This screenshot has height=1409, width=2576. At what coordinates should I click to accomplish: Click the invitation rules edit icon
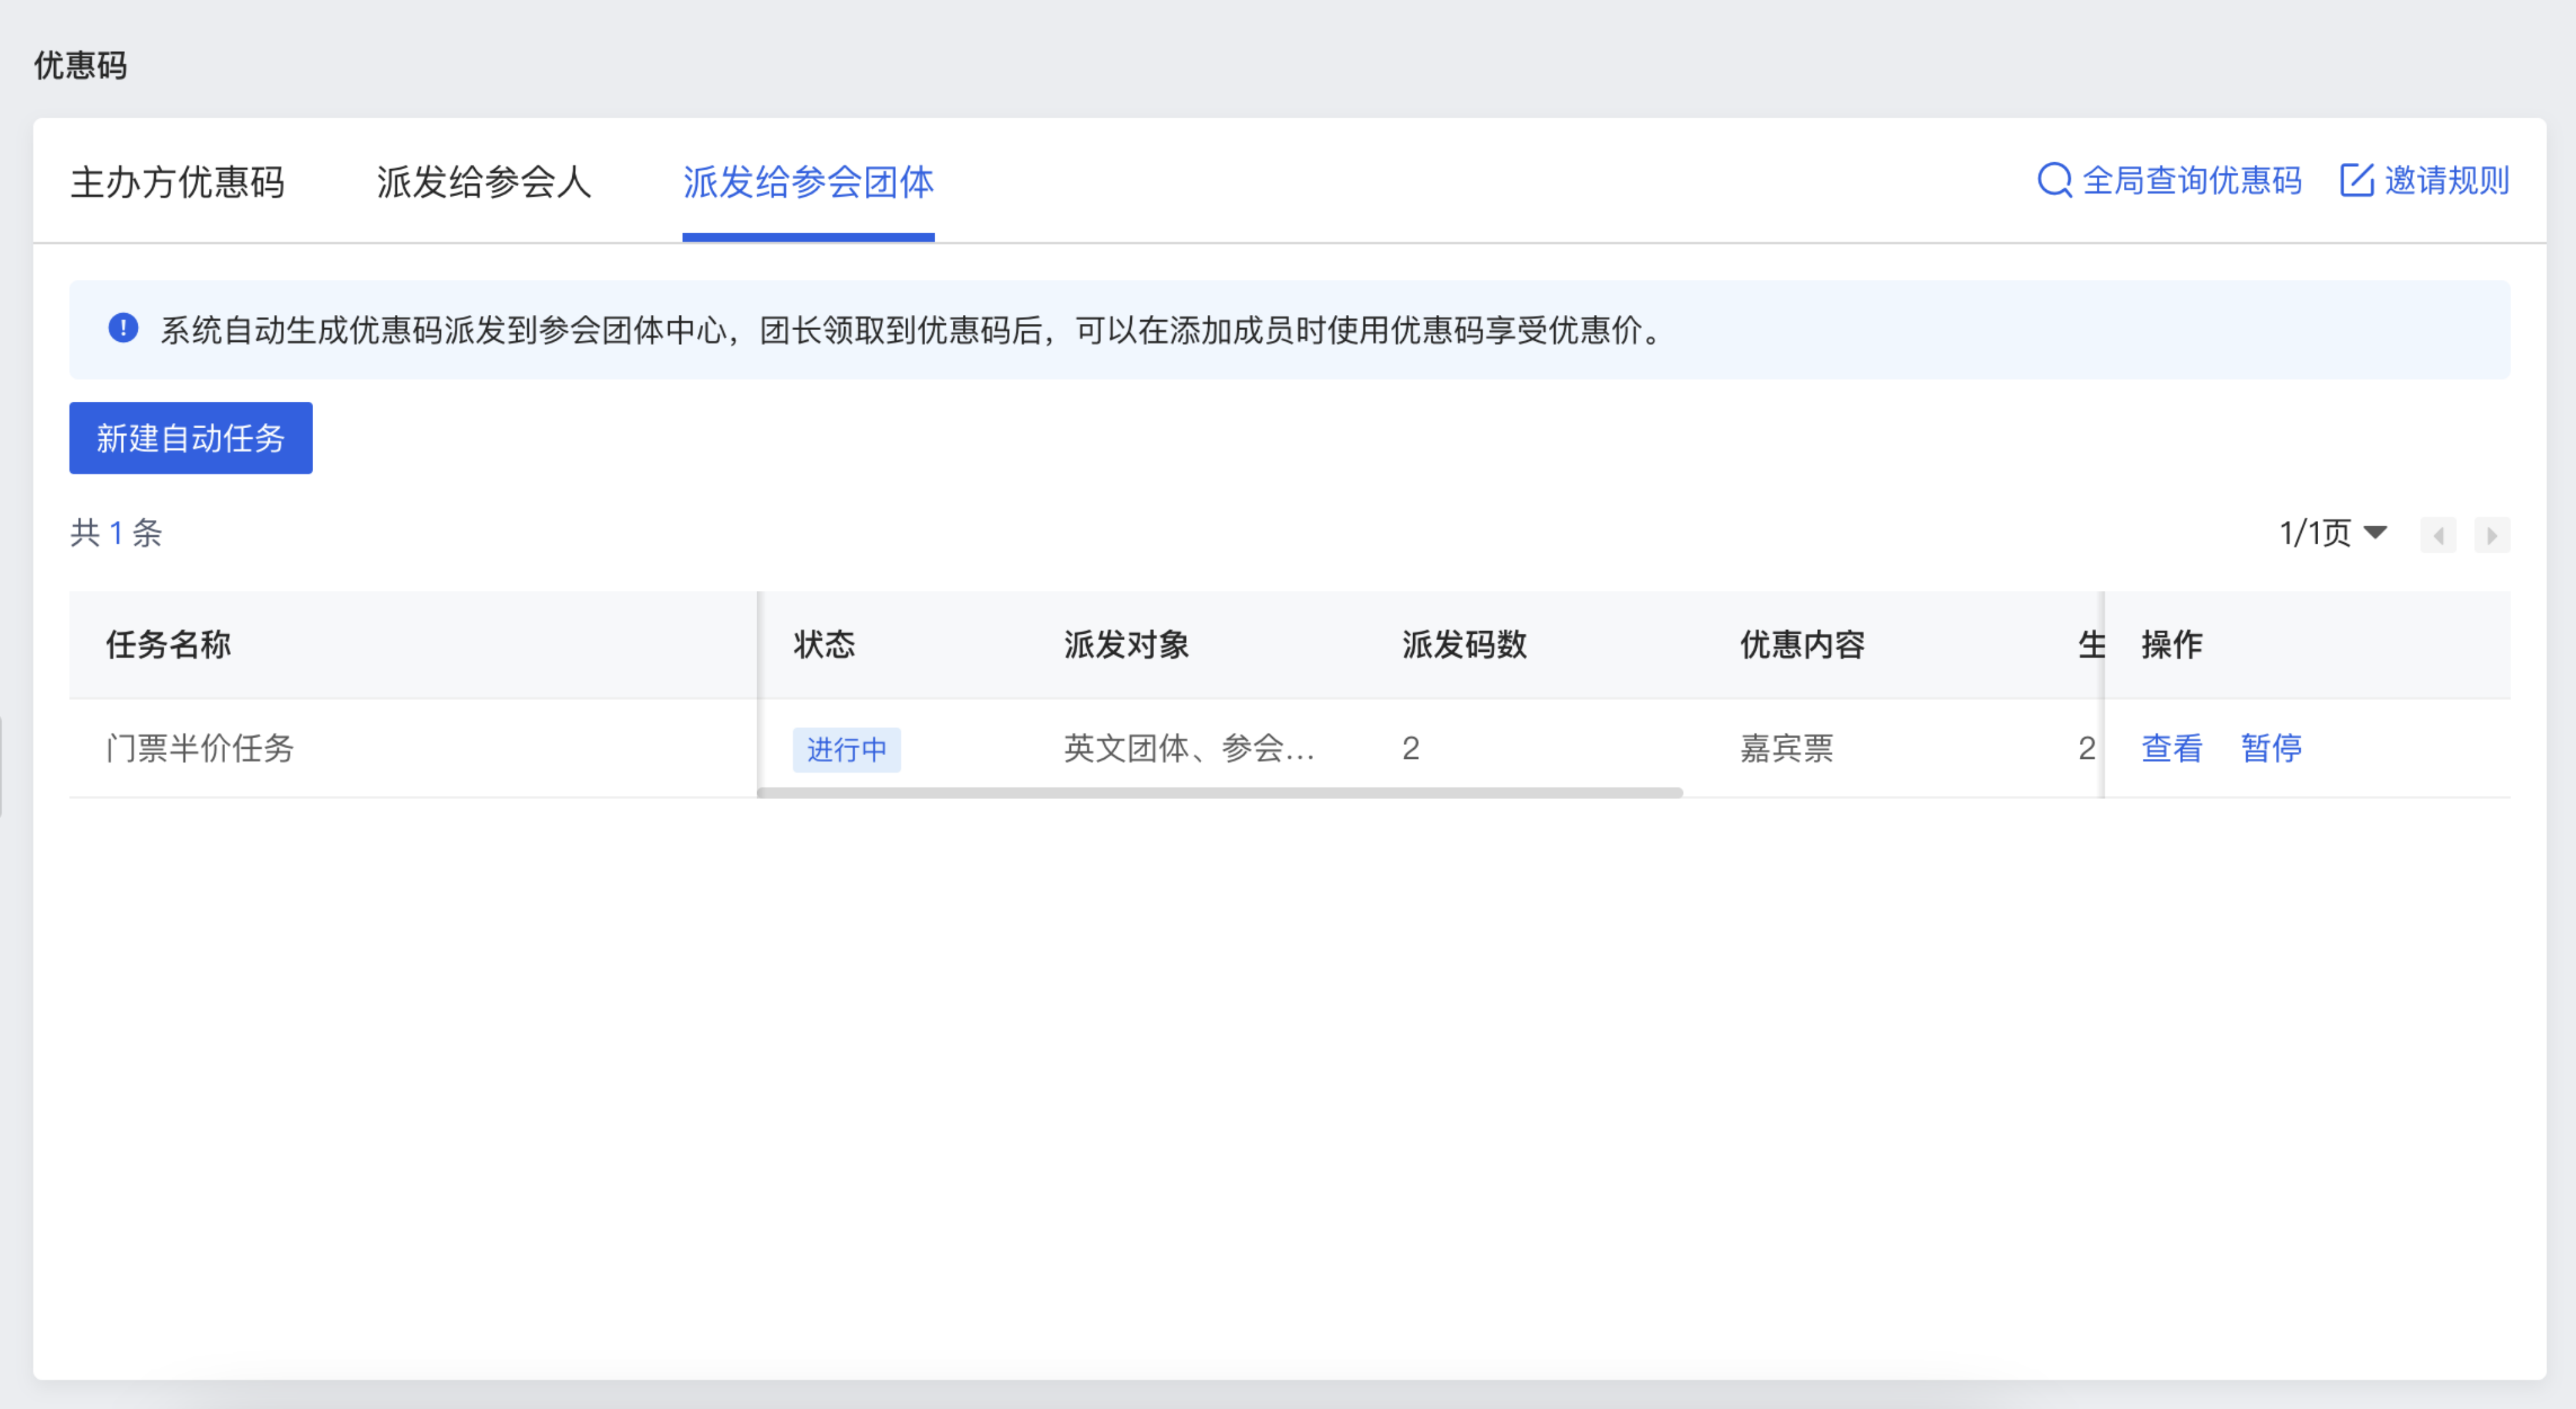point(2356,181)
